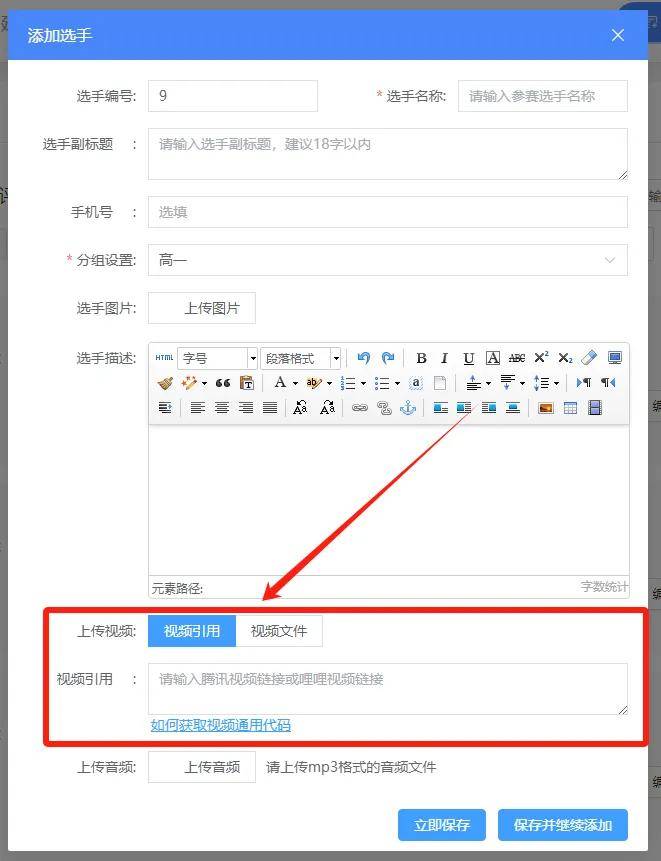Click the 立即保存 button
661x861 pixels.
(x=441, y=825)
